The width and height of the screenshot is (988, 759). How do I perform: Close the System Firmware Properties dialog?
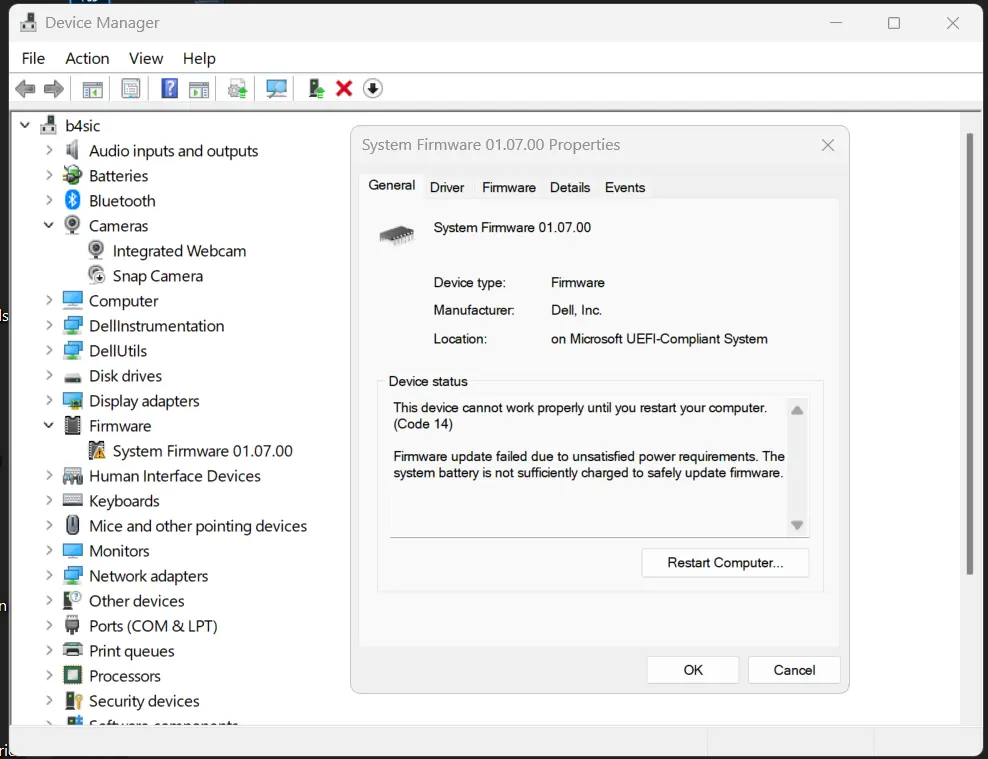click(x=827, y=146)
